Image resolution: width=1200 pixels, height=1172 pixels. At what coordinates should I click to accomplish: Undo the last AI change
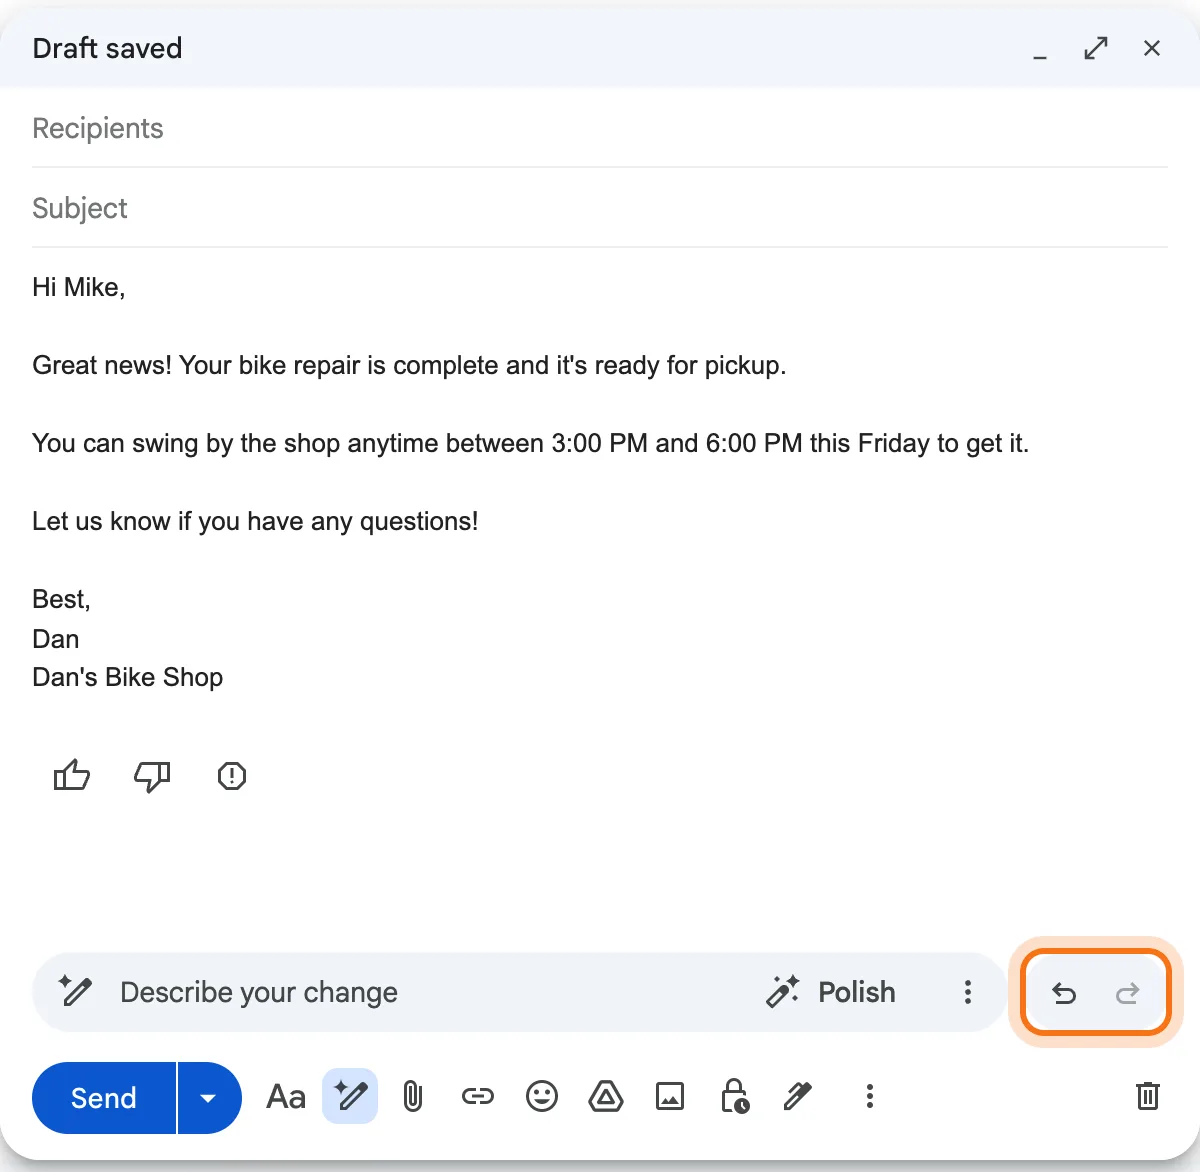(1064, 993)
